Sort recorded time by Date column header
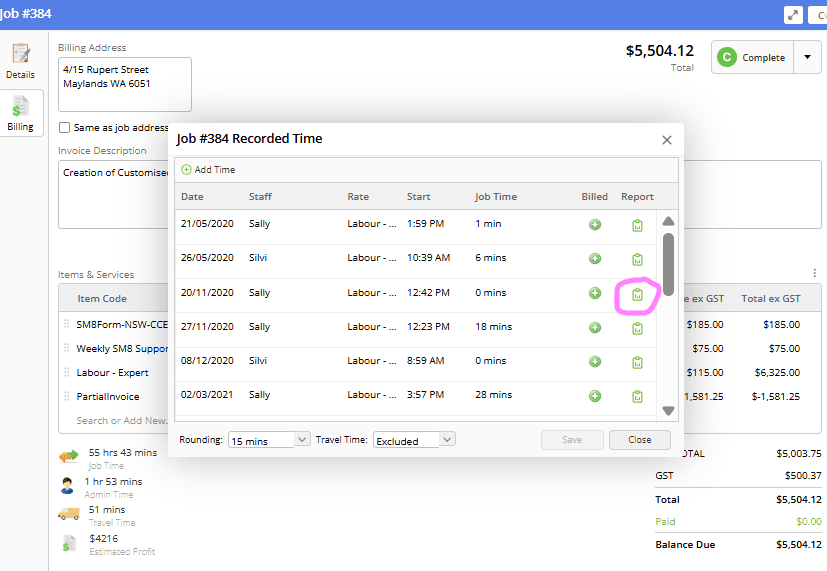 (x=192, y=197)
